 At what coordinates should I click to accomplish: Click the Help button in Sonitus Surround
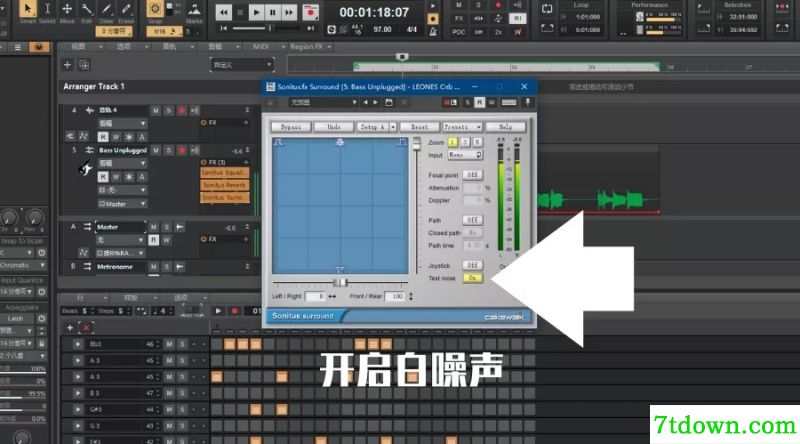coord(505,127)
